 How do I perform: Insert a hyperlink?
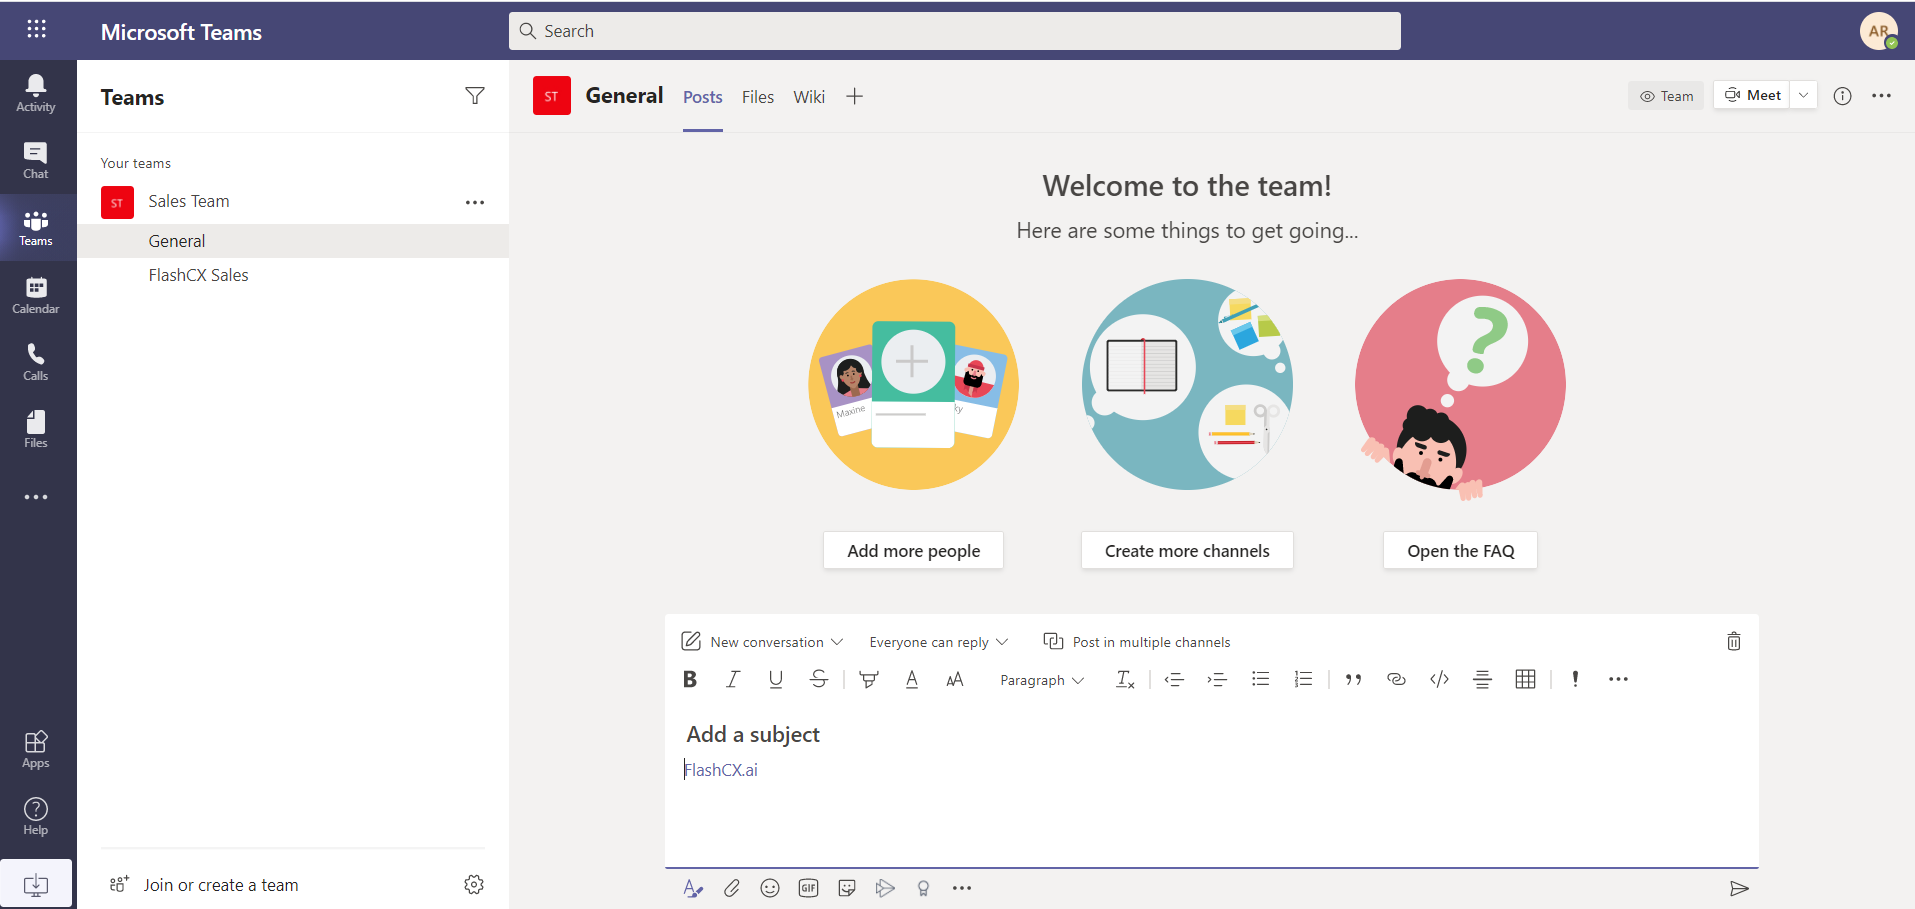1396,679
